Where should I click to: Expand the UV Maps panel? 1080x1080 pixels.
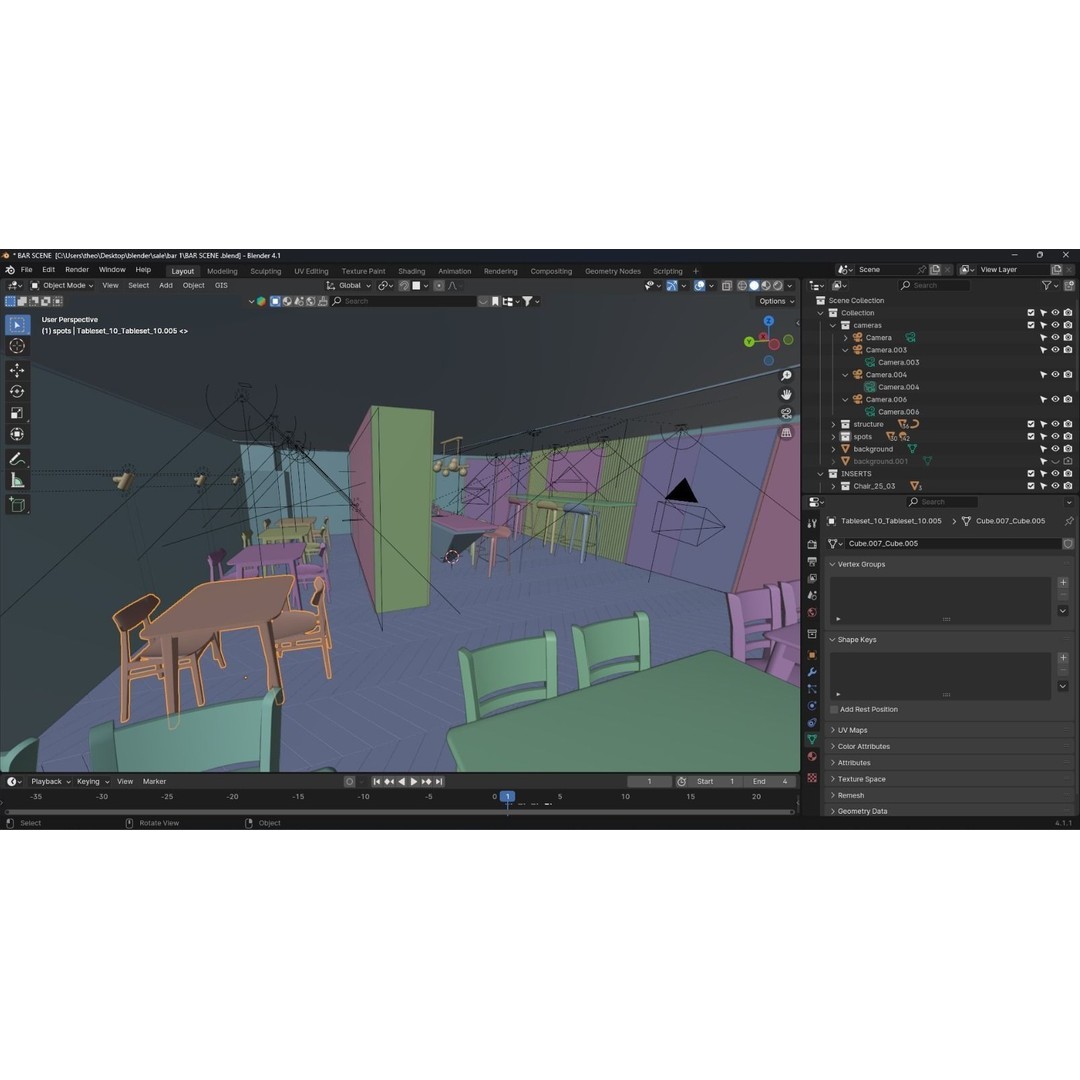pos(852,730)
